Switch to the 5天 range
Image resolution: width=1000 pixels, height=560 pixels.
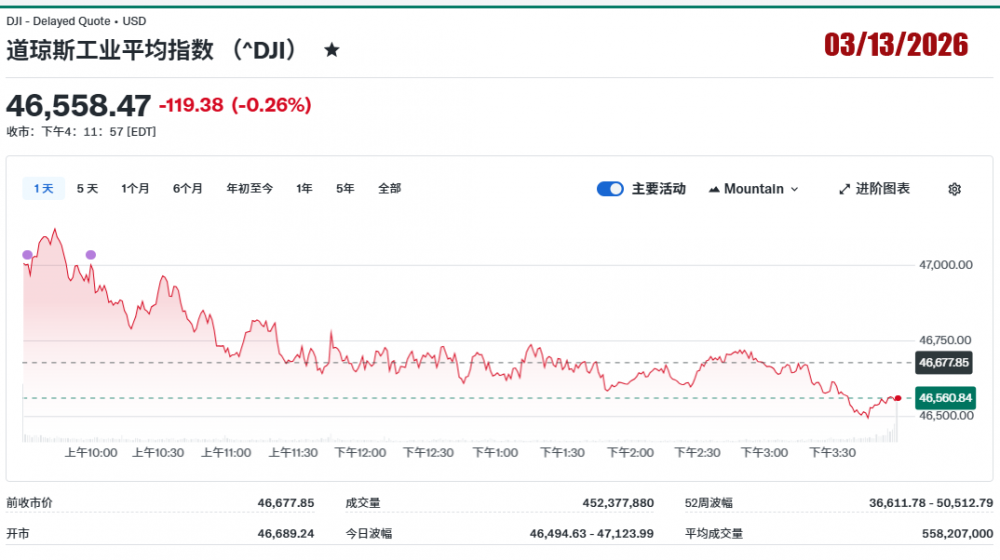point(87,188)
